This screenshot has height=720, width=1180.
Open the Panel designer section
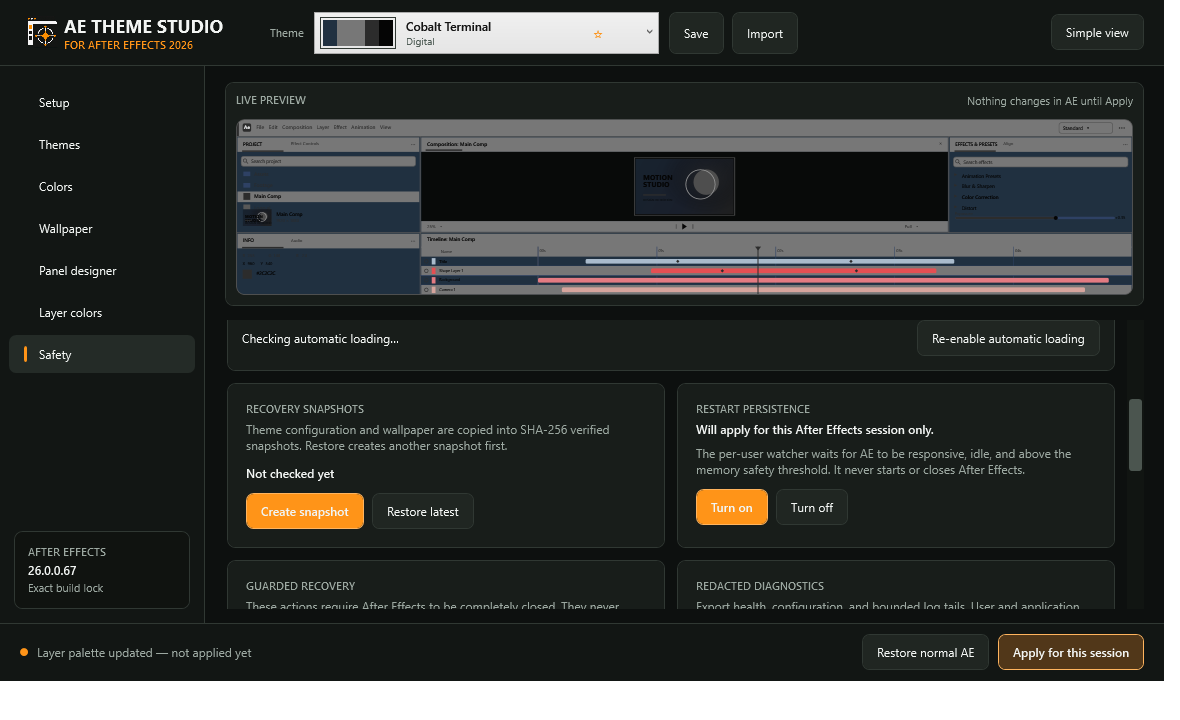point(102,271)
